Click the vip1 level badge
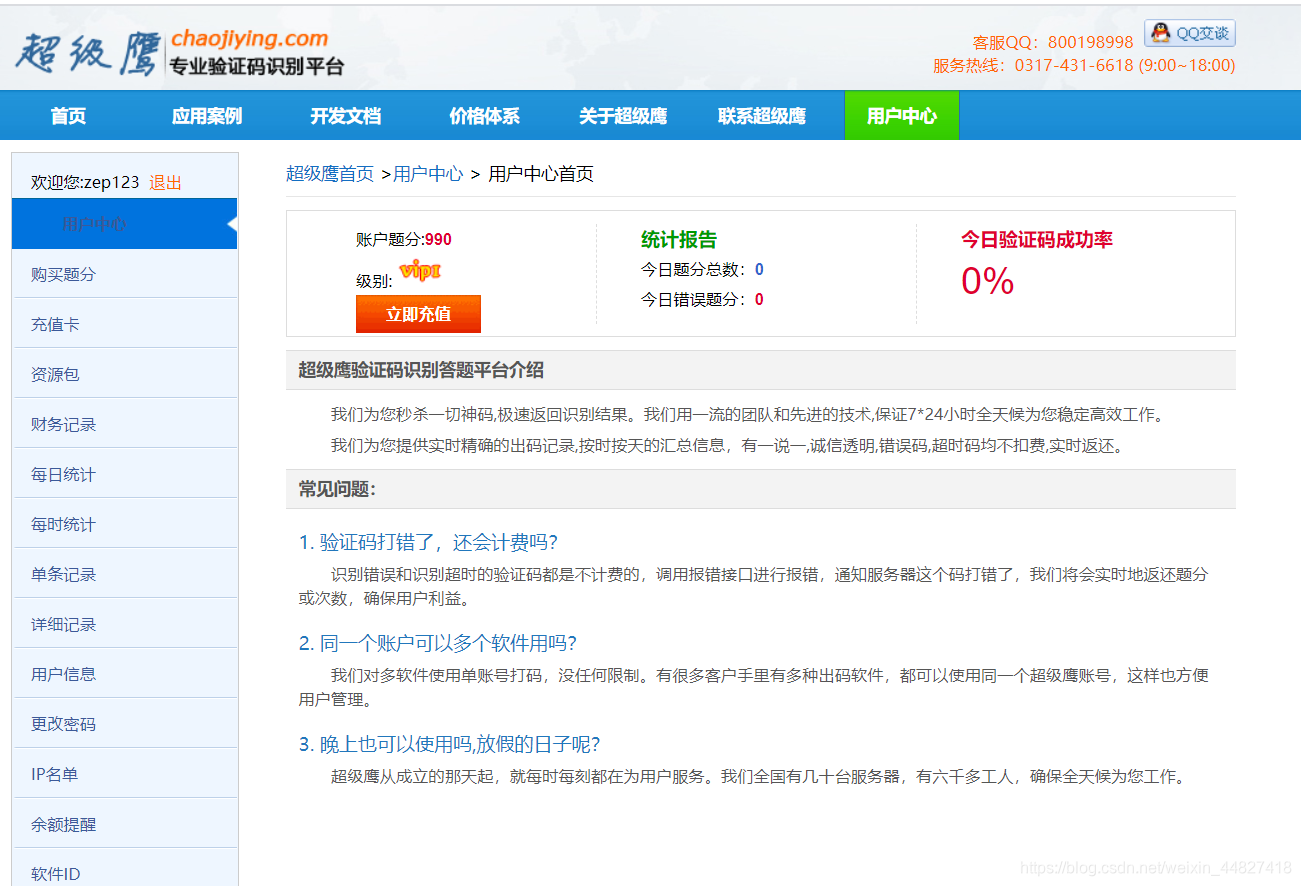This screenshot has width=1301, height=886. [x=420, y=270]
